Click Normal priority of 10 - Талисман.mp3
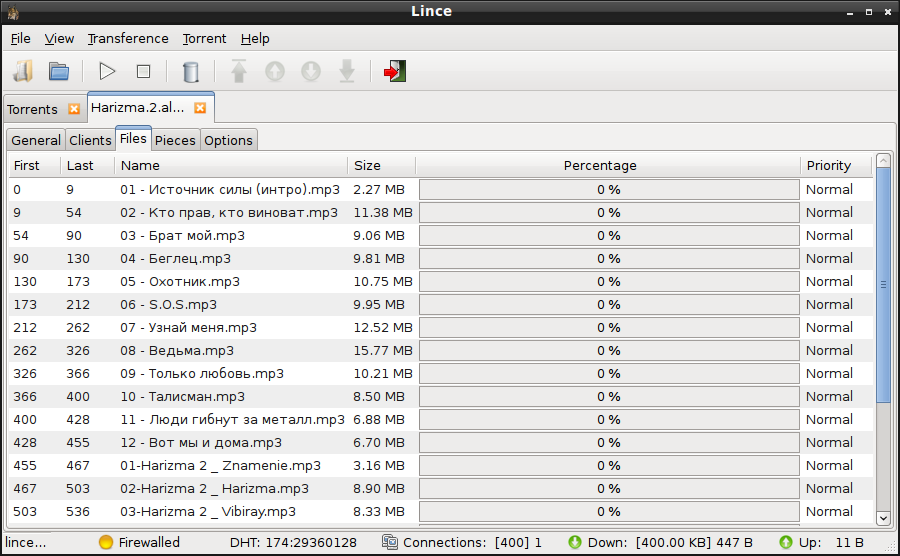This screenshot has width=900, height=556. pos(829,396)
